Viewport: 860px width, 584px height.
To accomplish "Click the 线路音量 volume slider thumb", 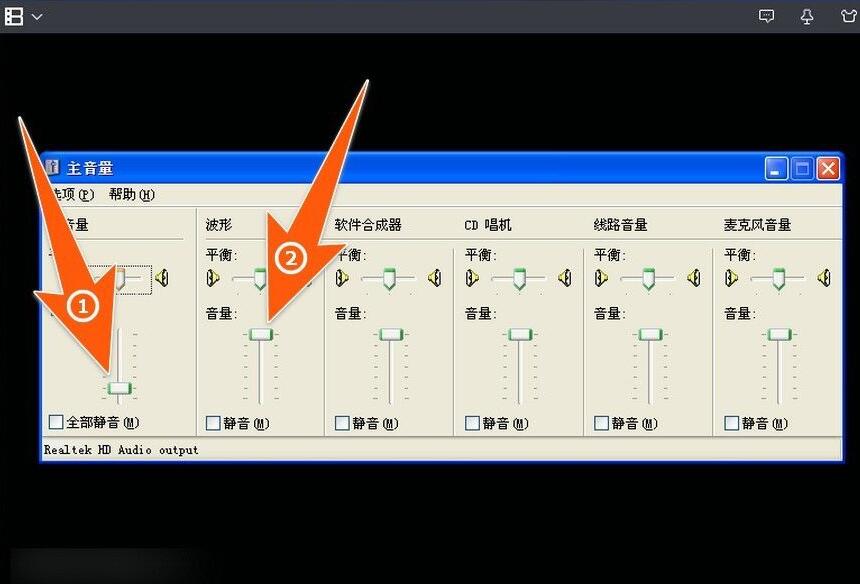I will pyautogui.click(x=650, y=334).
